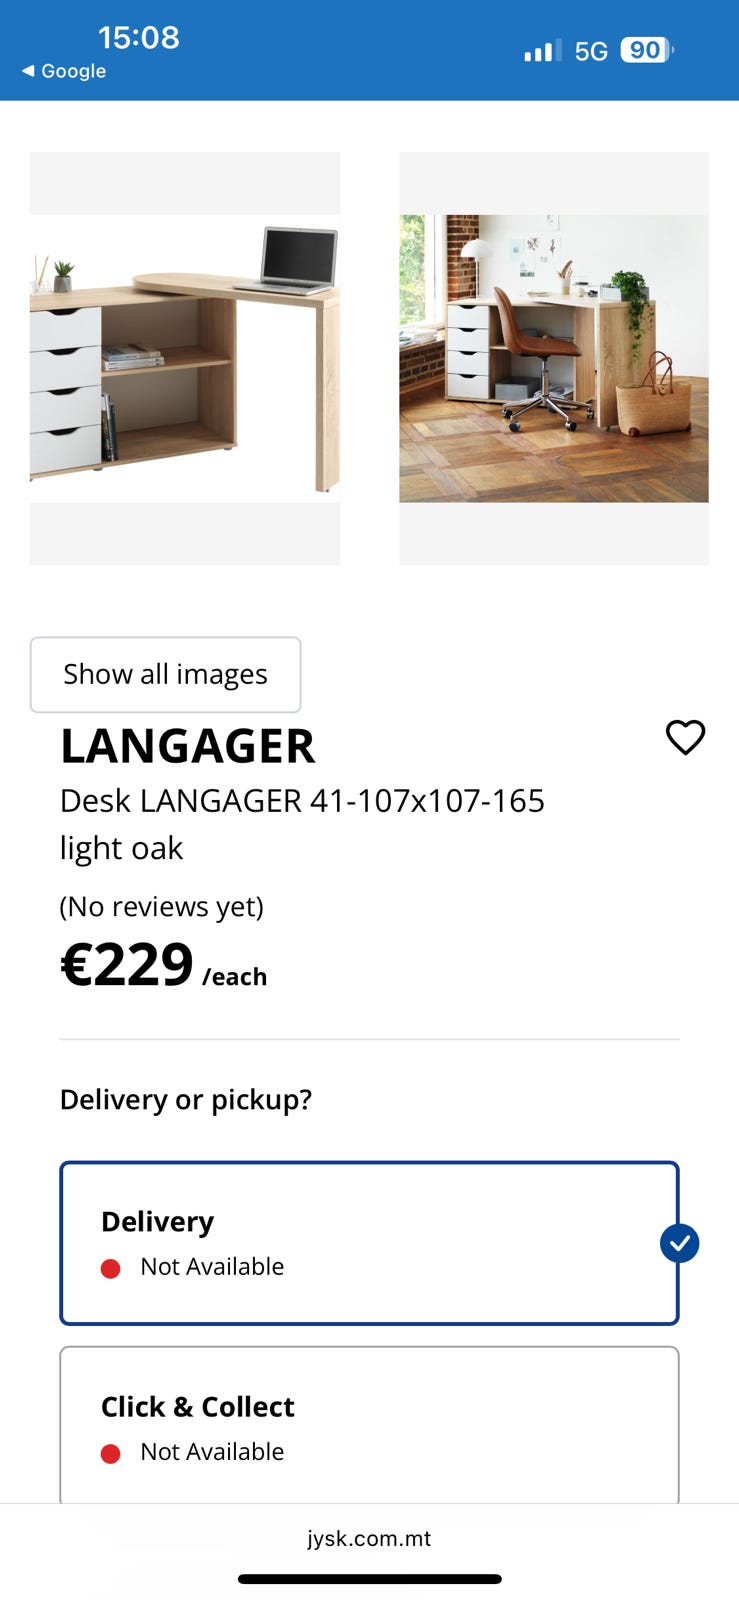Tap the battery indicator icon

click(x=646, y=50)
